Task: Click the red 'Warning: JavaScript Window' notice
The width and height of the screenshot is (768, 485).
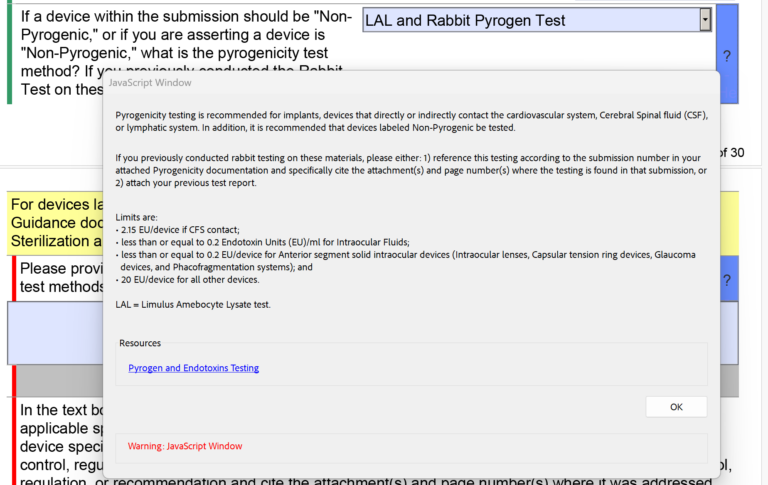Action: pyautogui.click(x=185, y=446)
